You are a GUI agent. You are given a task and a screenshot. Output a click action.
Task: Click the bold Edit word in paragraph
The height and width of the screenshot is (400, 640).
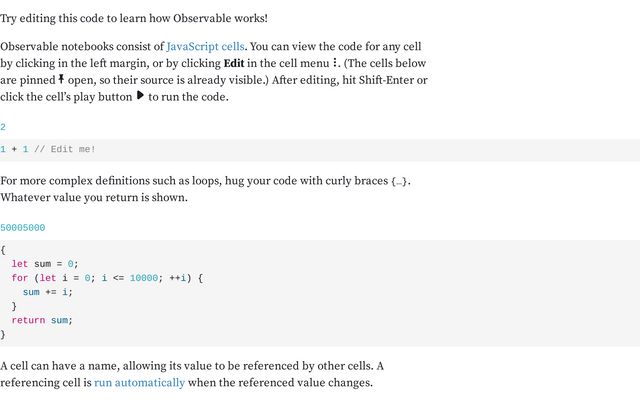pos(234,63)
